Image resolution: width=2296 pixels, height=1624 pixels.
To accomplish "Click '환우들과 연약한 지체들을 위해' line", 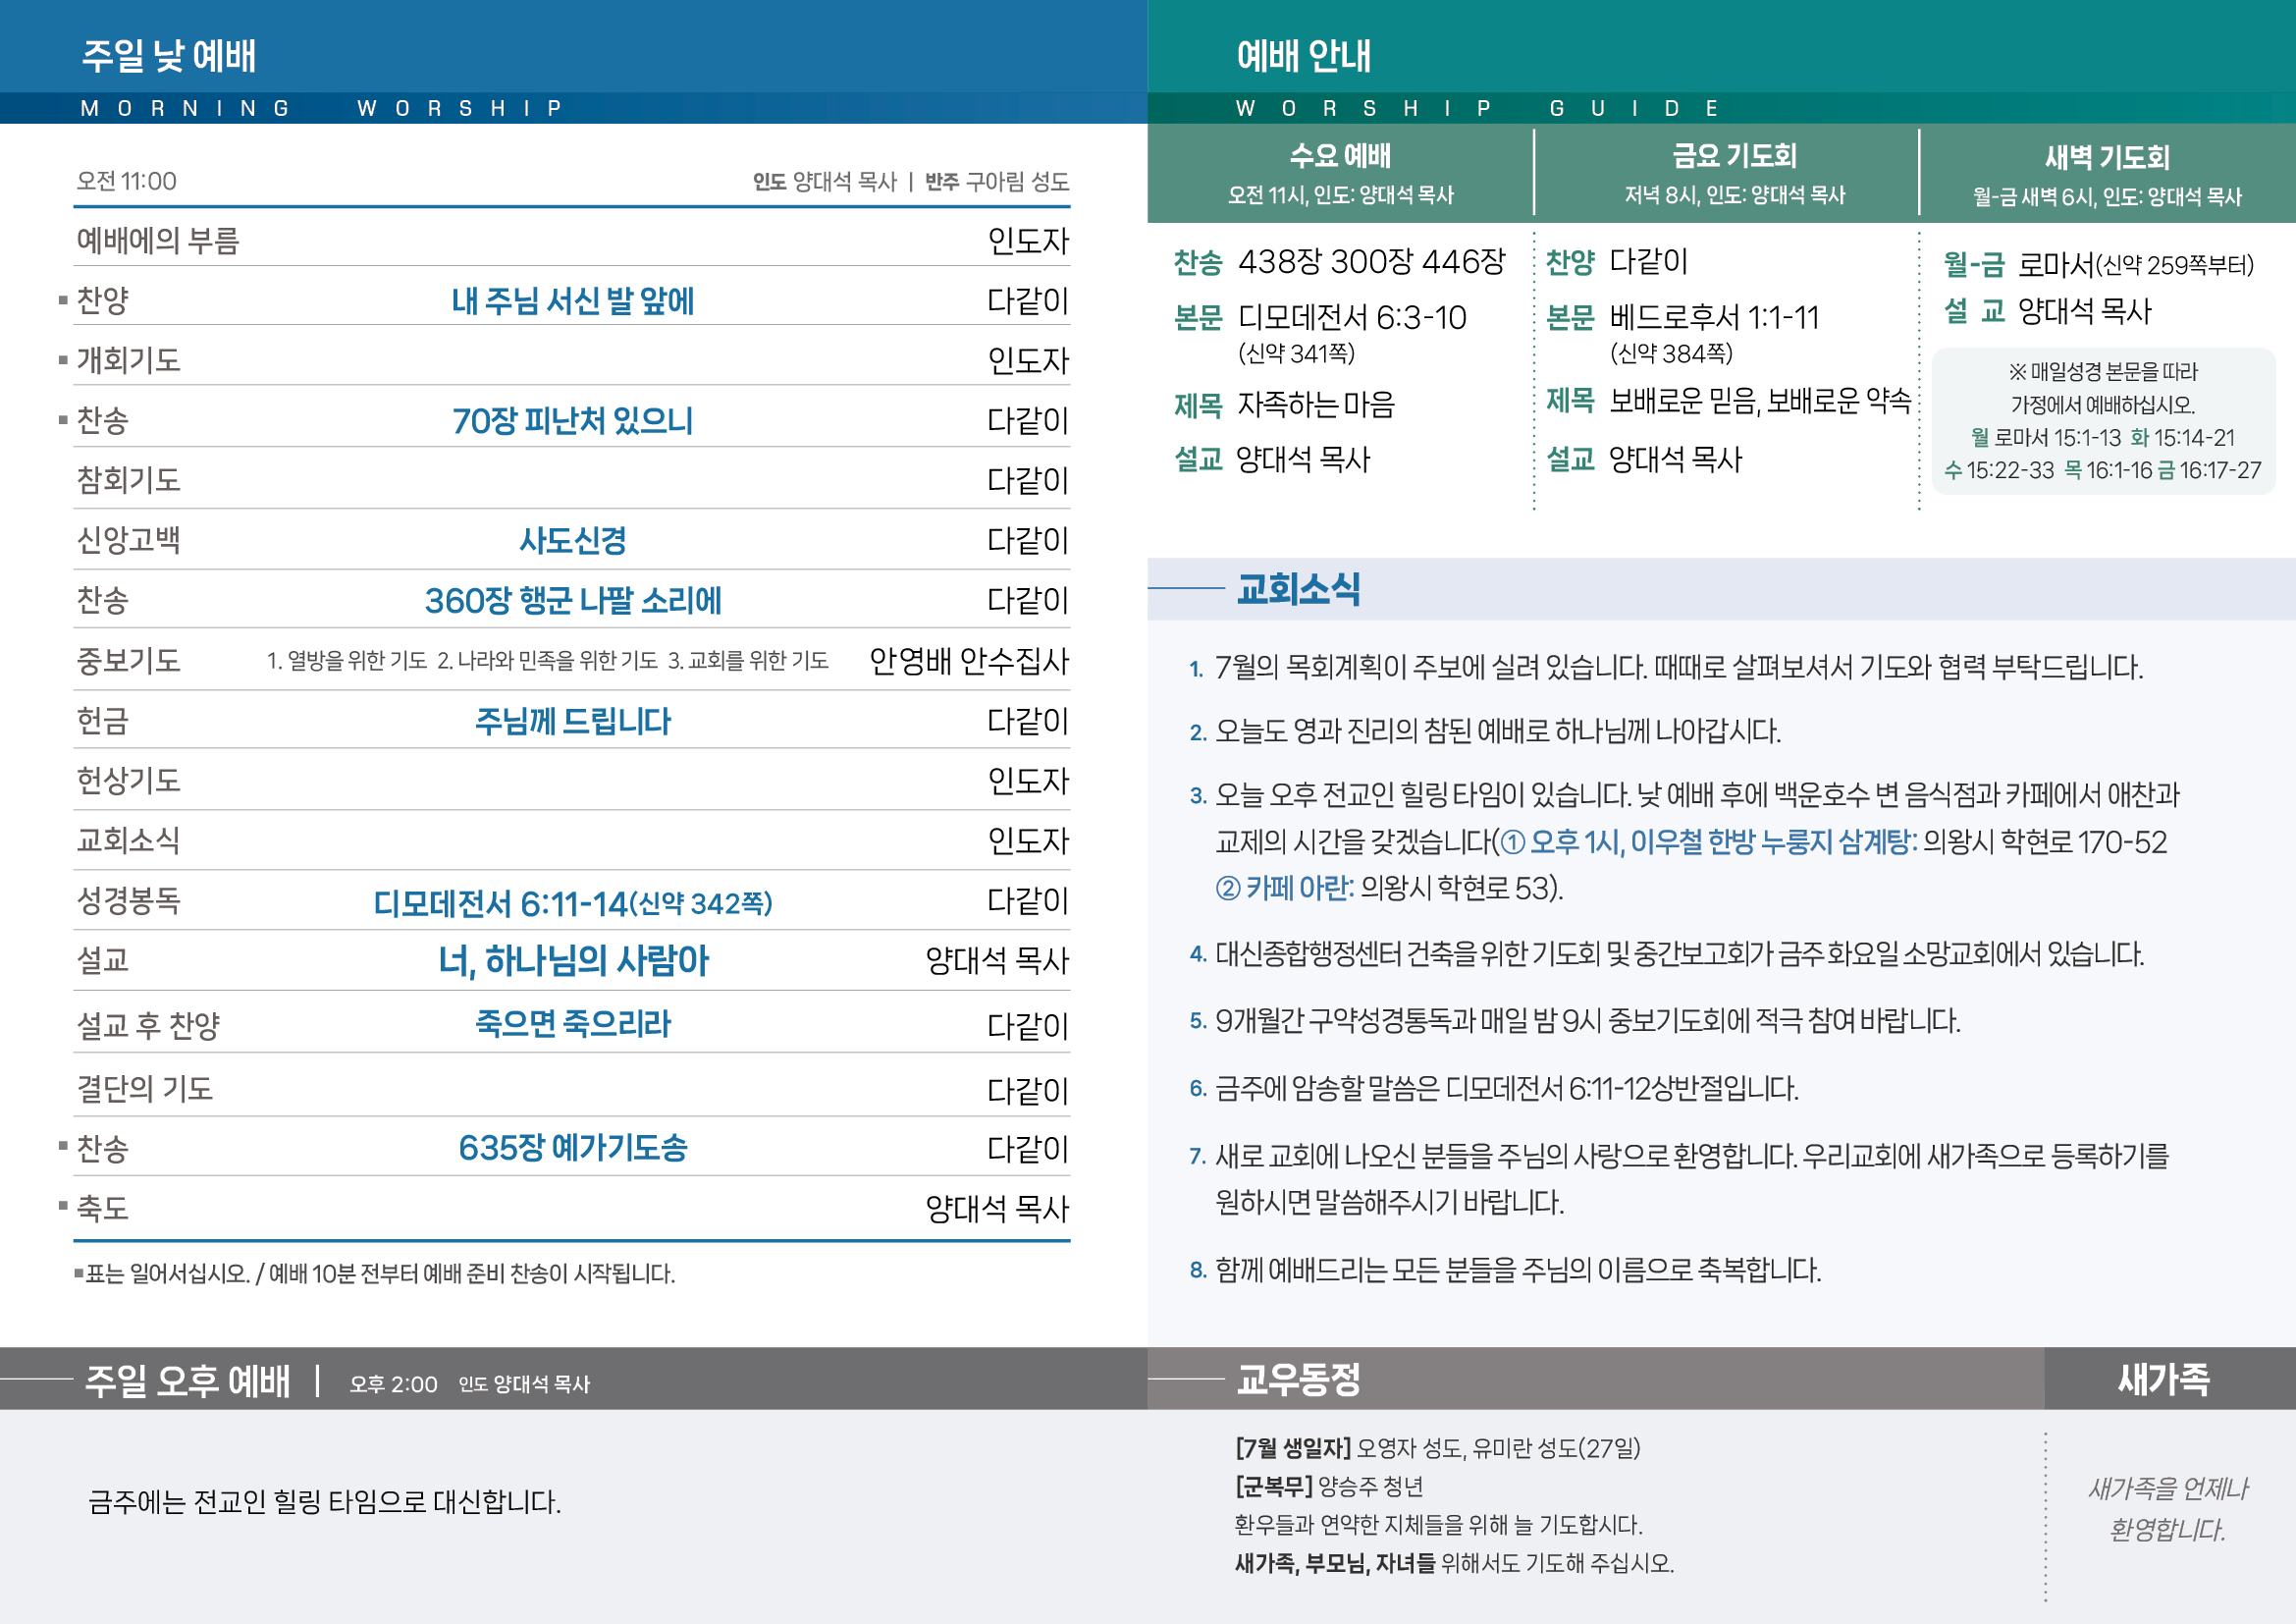I will click(x=1438, y=1524).
